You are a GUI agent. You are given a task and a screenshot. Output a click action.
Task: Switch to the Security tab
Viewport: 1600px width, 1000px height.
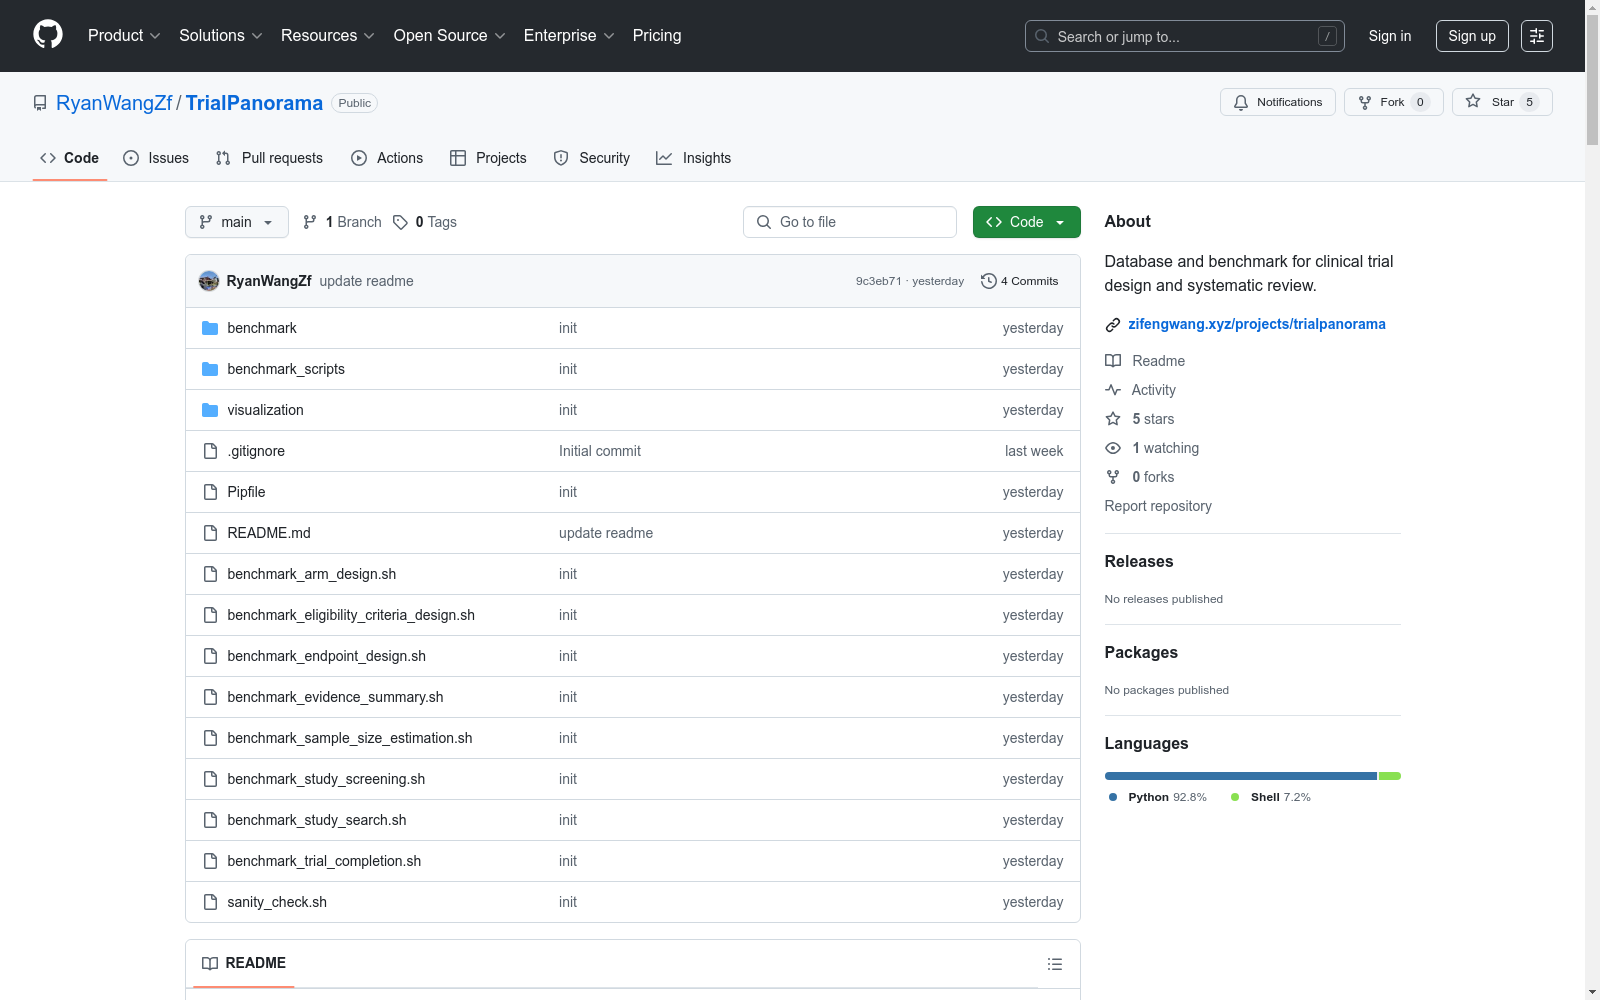592,158
